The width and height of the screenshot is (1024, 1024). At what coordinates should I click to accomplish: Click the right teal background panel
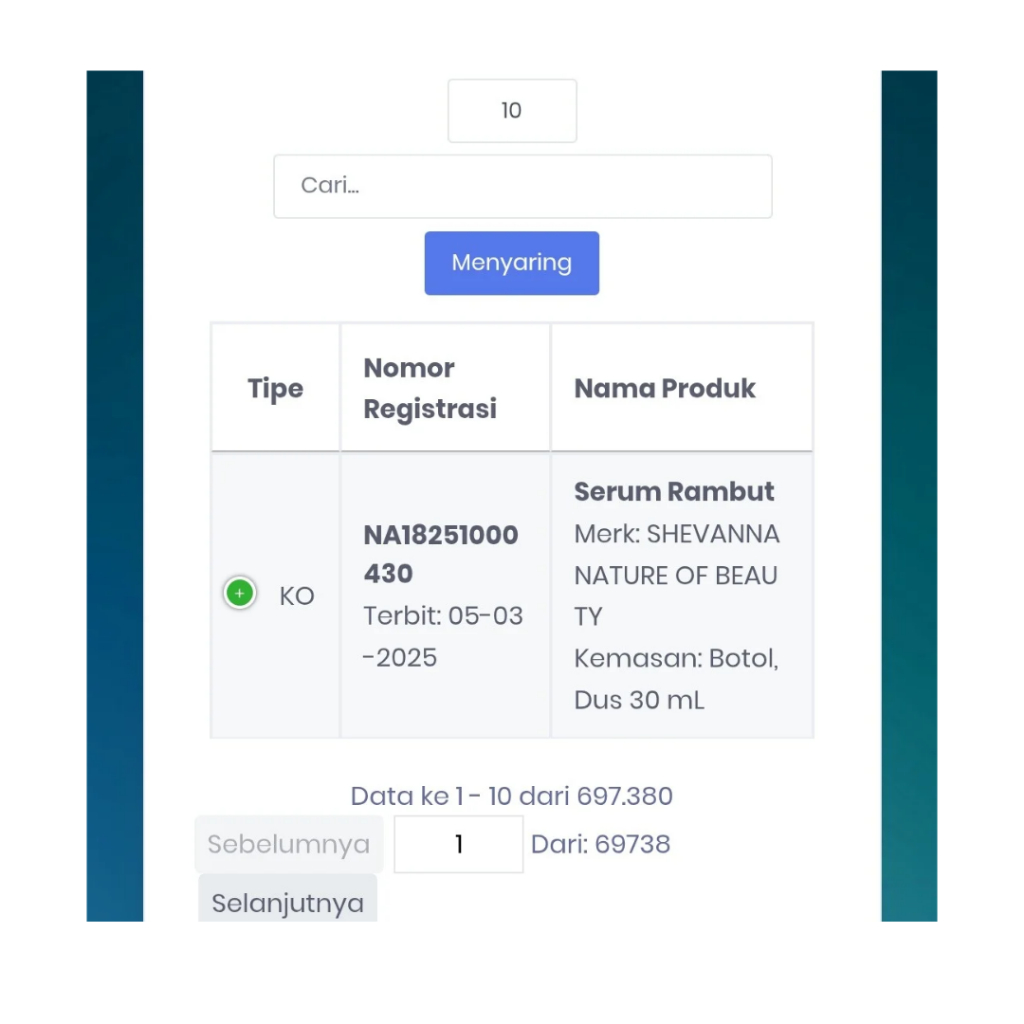point(909,496)
